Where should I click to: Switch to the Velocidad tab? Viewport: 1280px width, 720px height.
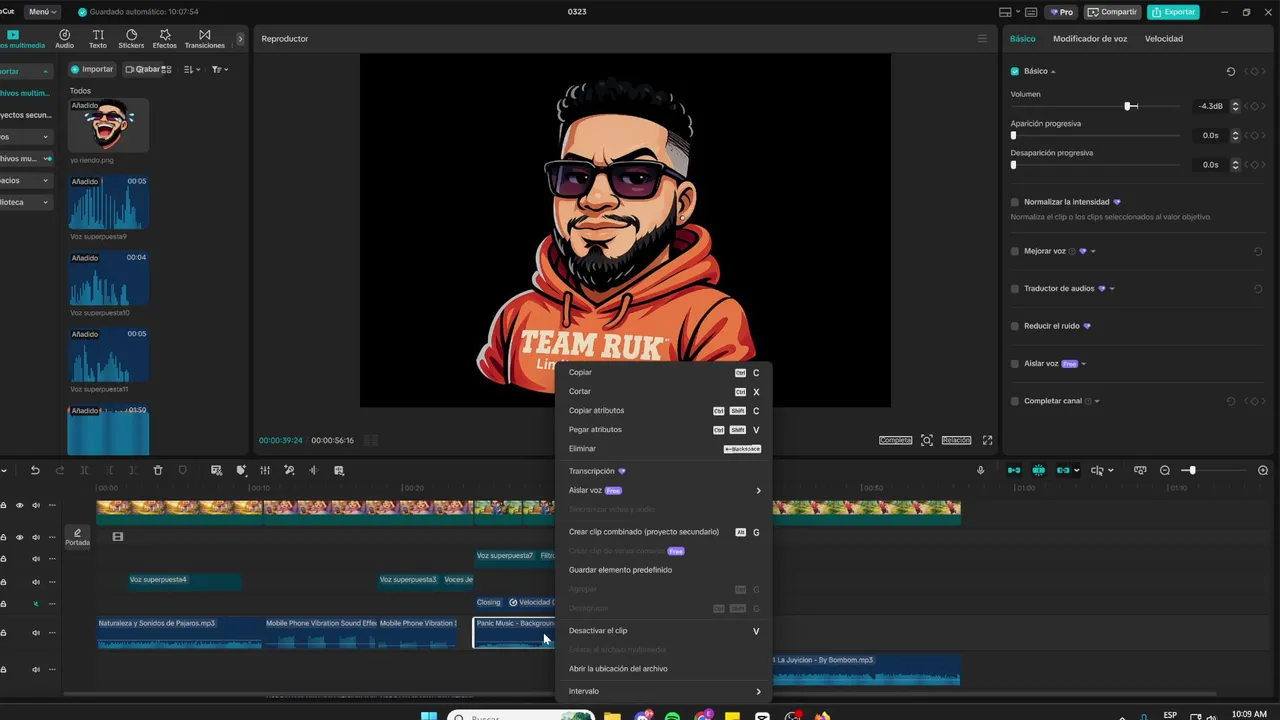1164,38
